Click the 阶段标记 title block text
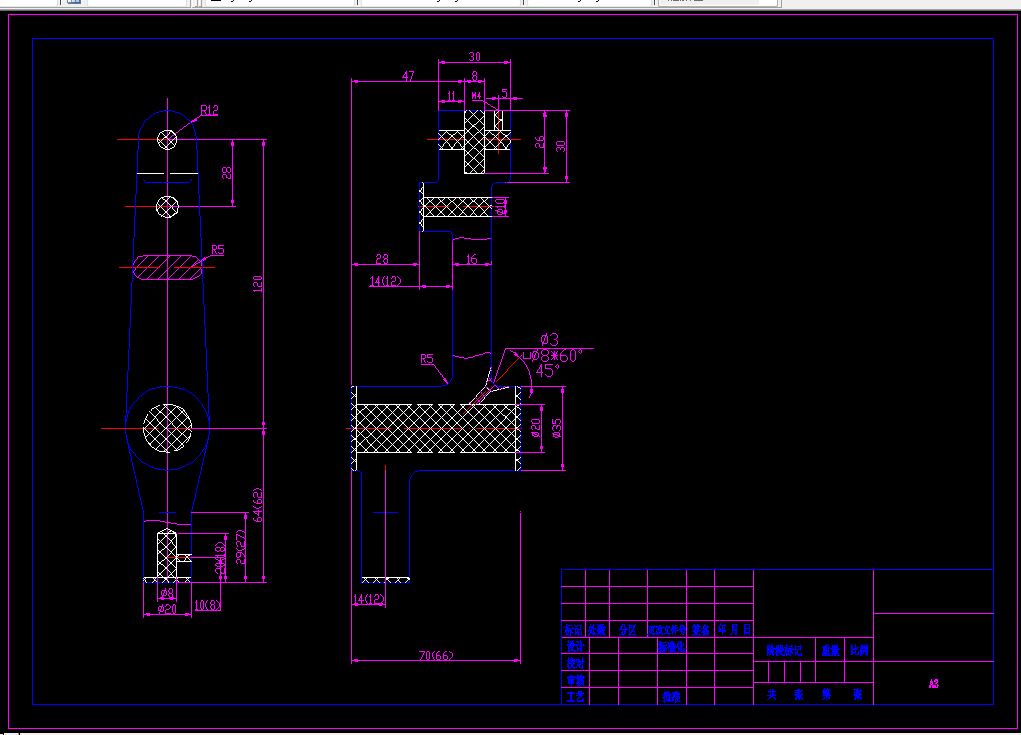The image size is (1021, 735). click(x=784, y=650)
